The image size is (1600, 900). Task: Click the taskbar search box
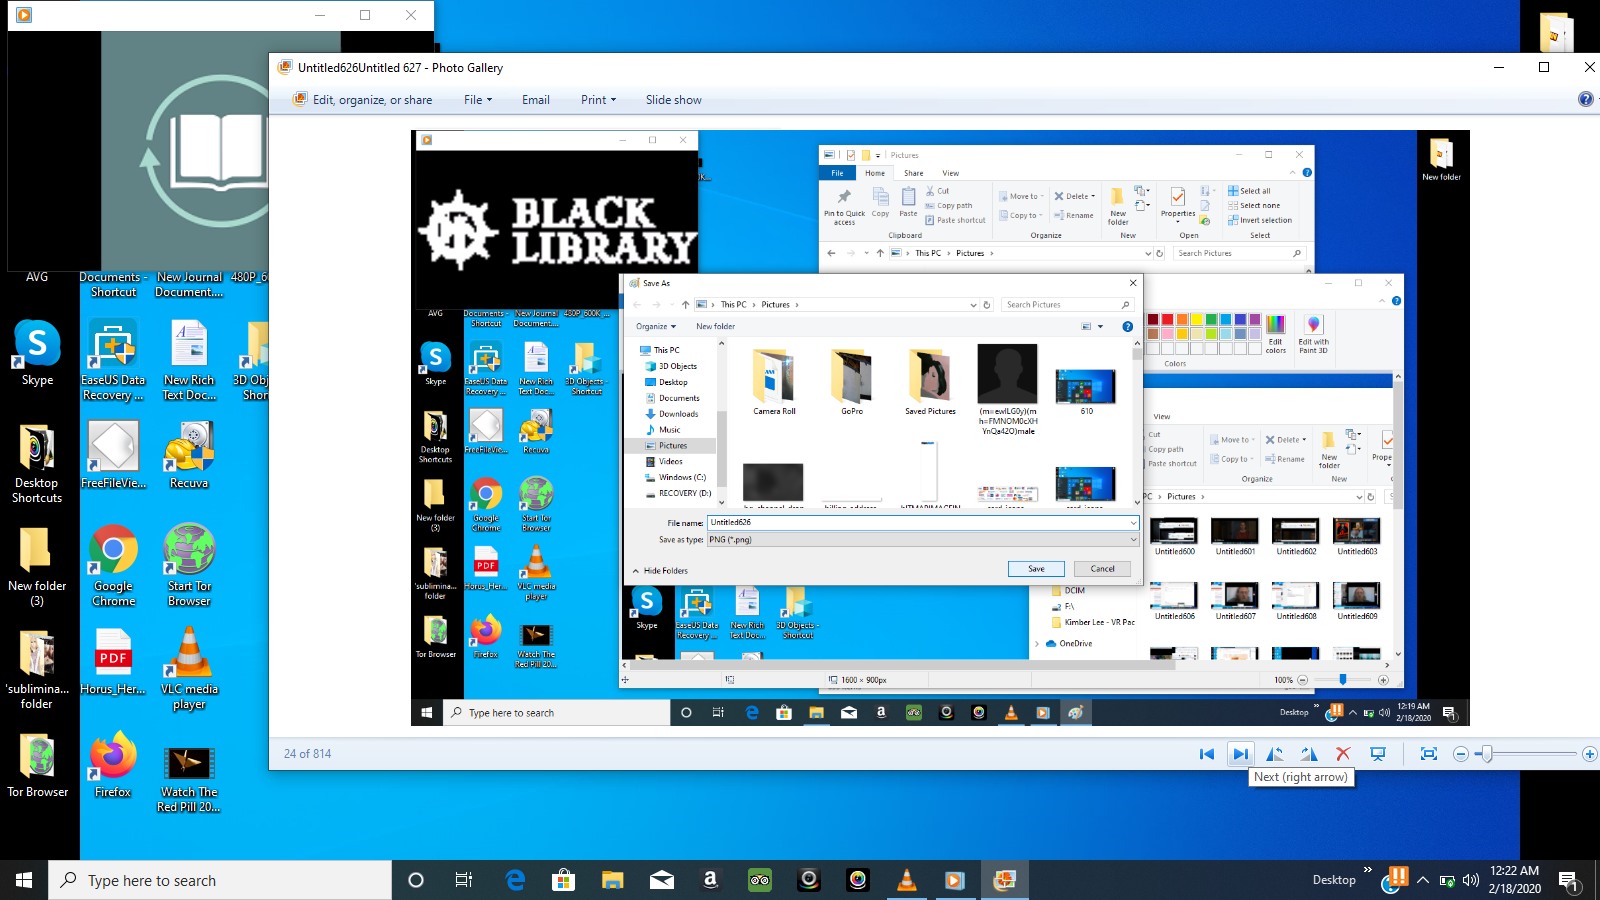tap(220, 880)
